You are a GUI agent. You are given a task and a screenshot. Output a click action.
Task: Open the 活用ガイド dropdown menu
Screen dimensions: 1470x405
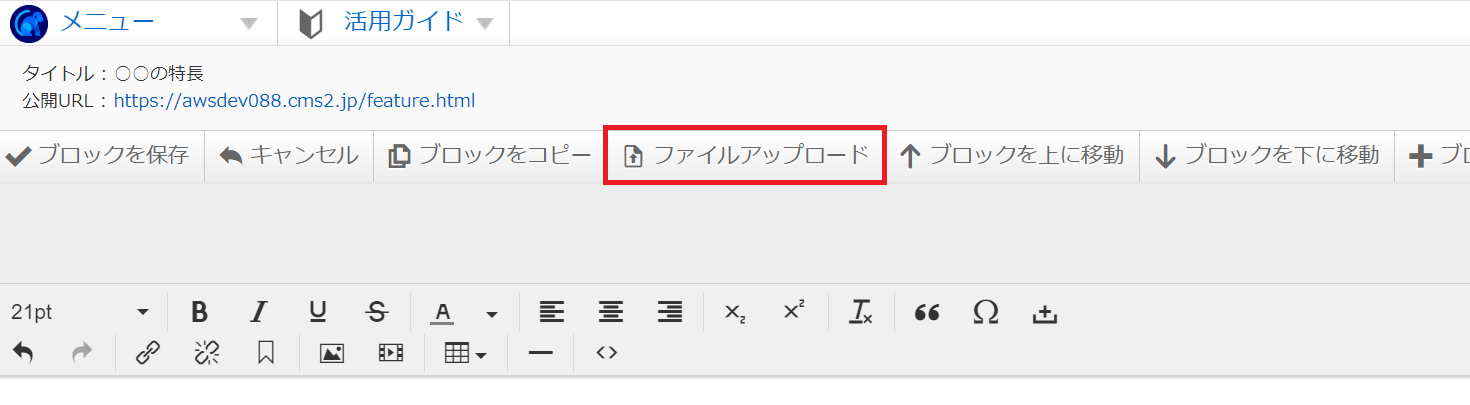[x=394, y=22]
